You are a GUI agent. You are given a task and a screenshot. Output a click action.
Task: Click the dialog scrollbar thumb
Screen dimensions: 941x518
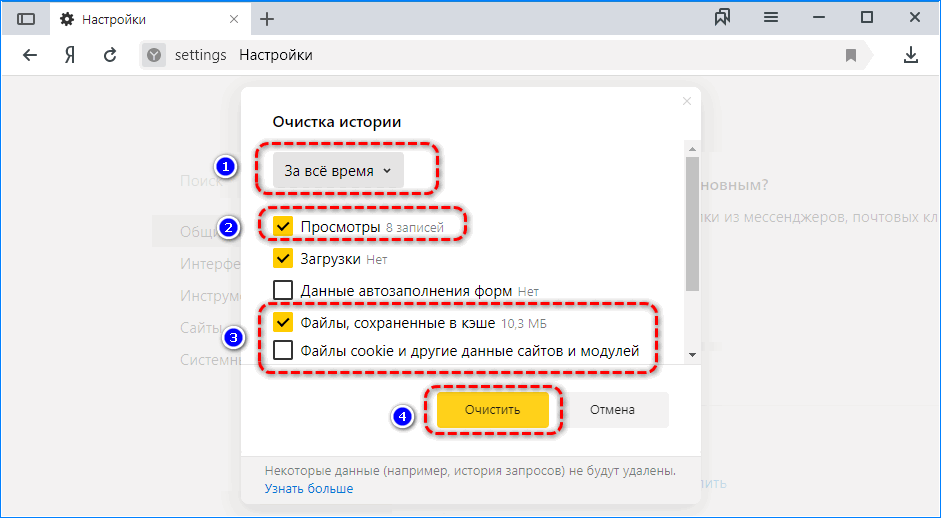[x=693, y=224]
